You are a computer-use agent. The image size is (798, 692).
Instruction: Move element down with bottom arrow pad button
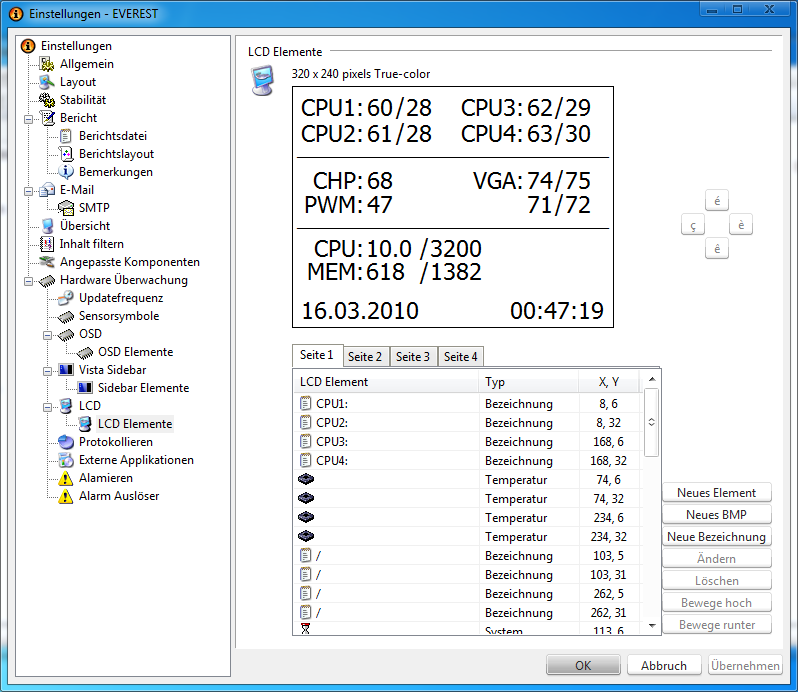(717, 249)
